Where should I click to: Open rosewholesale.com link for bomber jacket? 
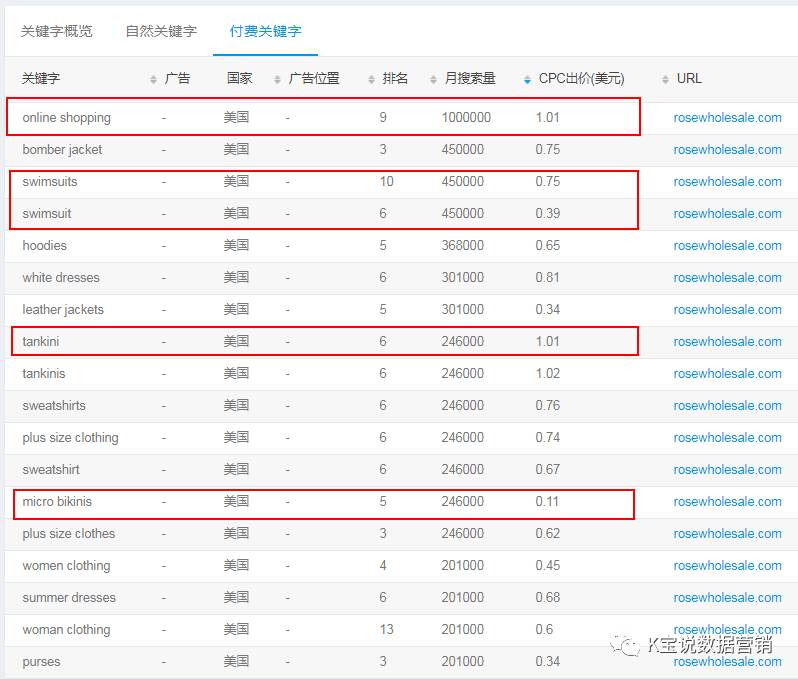727,150
